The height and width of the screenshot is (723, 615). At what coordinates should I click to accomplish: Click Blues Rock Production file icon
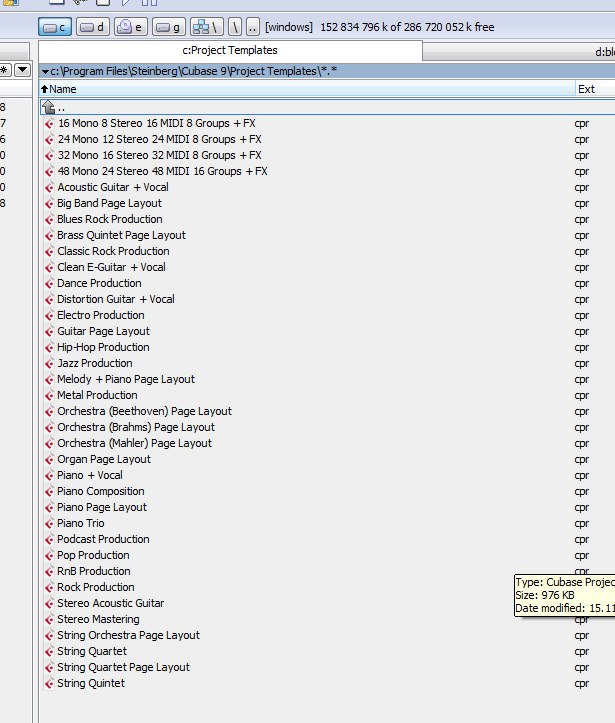(49, 219)
